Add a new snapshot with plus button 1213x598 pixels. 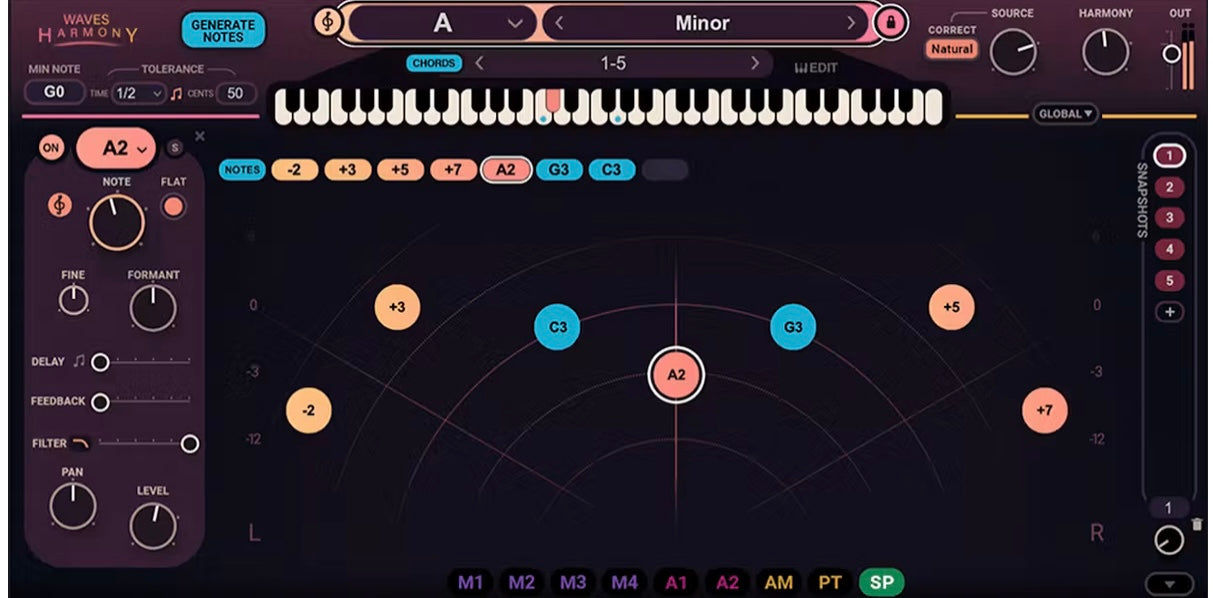click(1169, 312)
